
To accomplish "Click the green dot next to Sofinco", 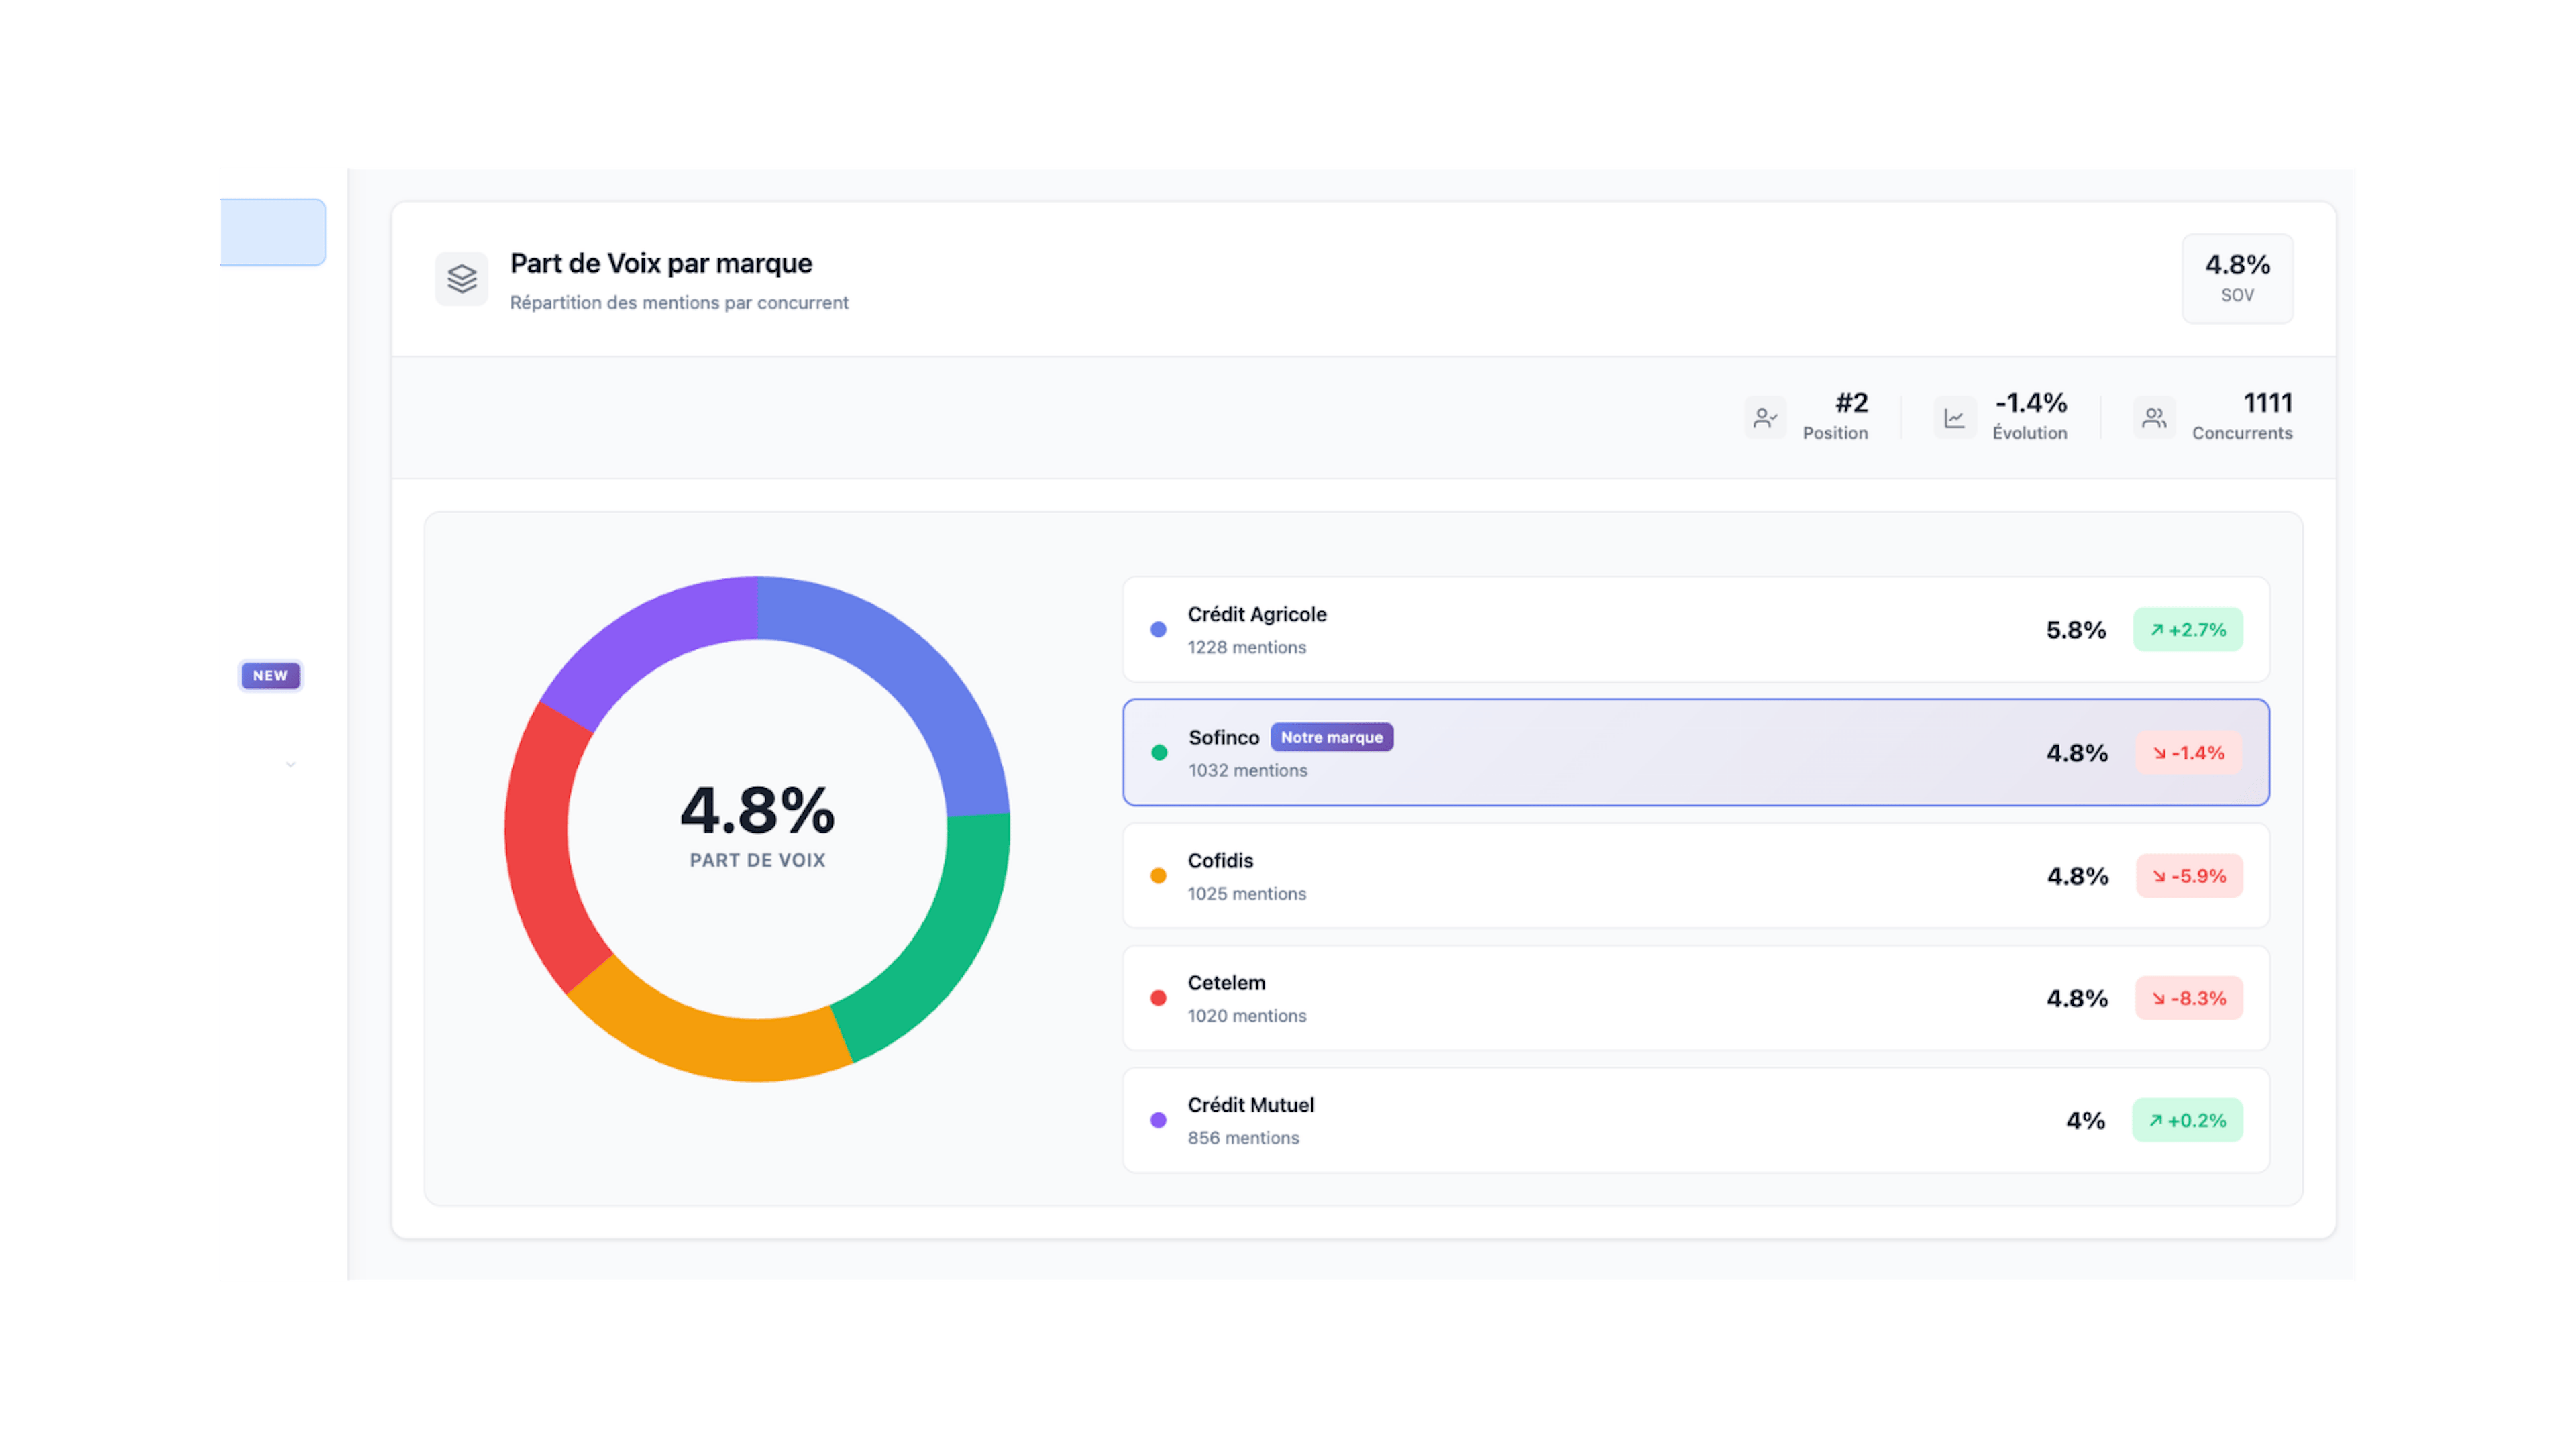I will (x=1159, y=753).
